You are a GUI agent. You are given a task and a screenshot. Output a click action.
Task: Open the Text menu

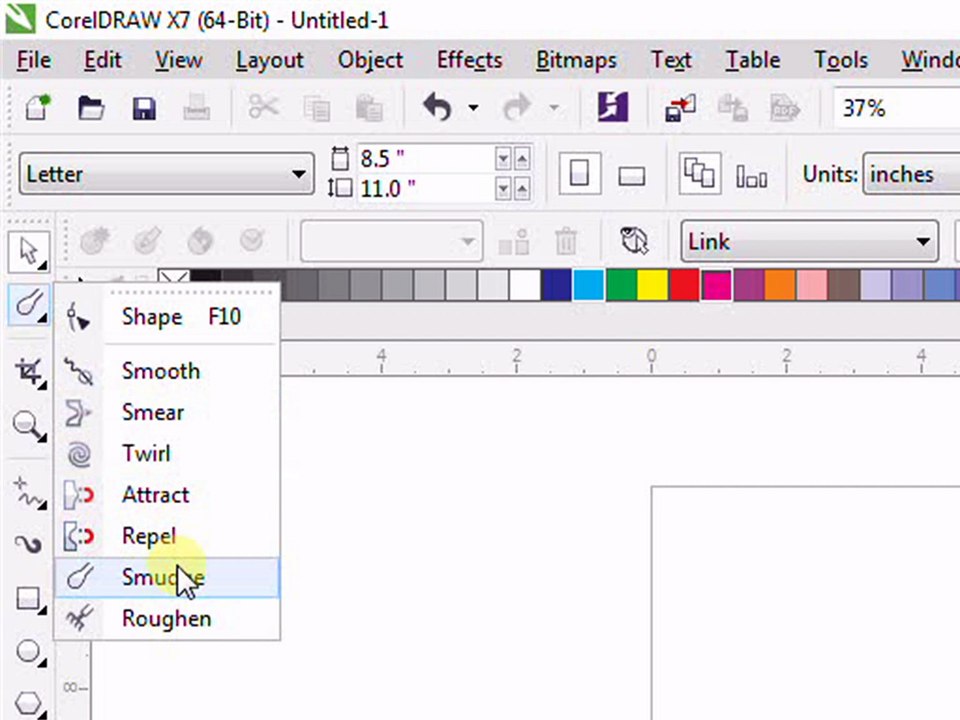coord(671,60)
